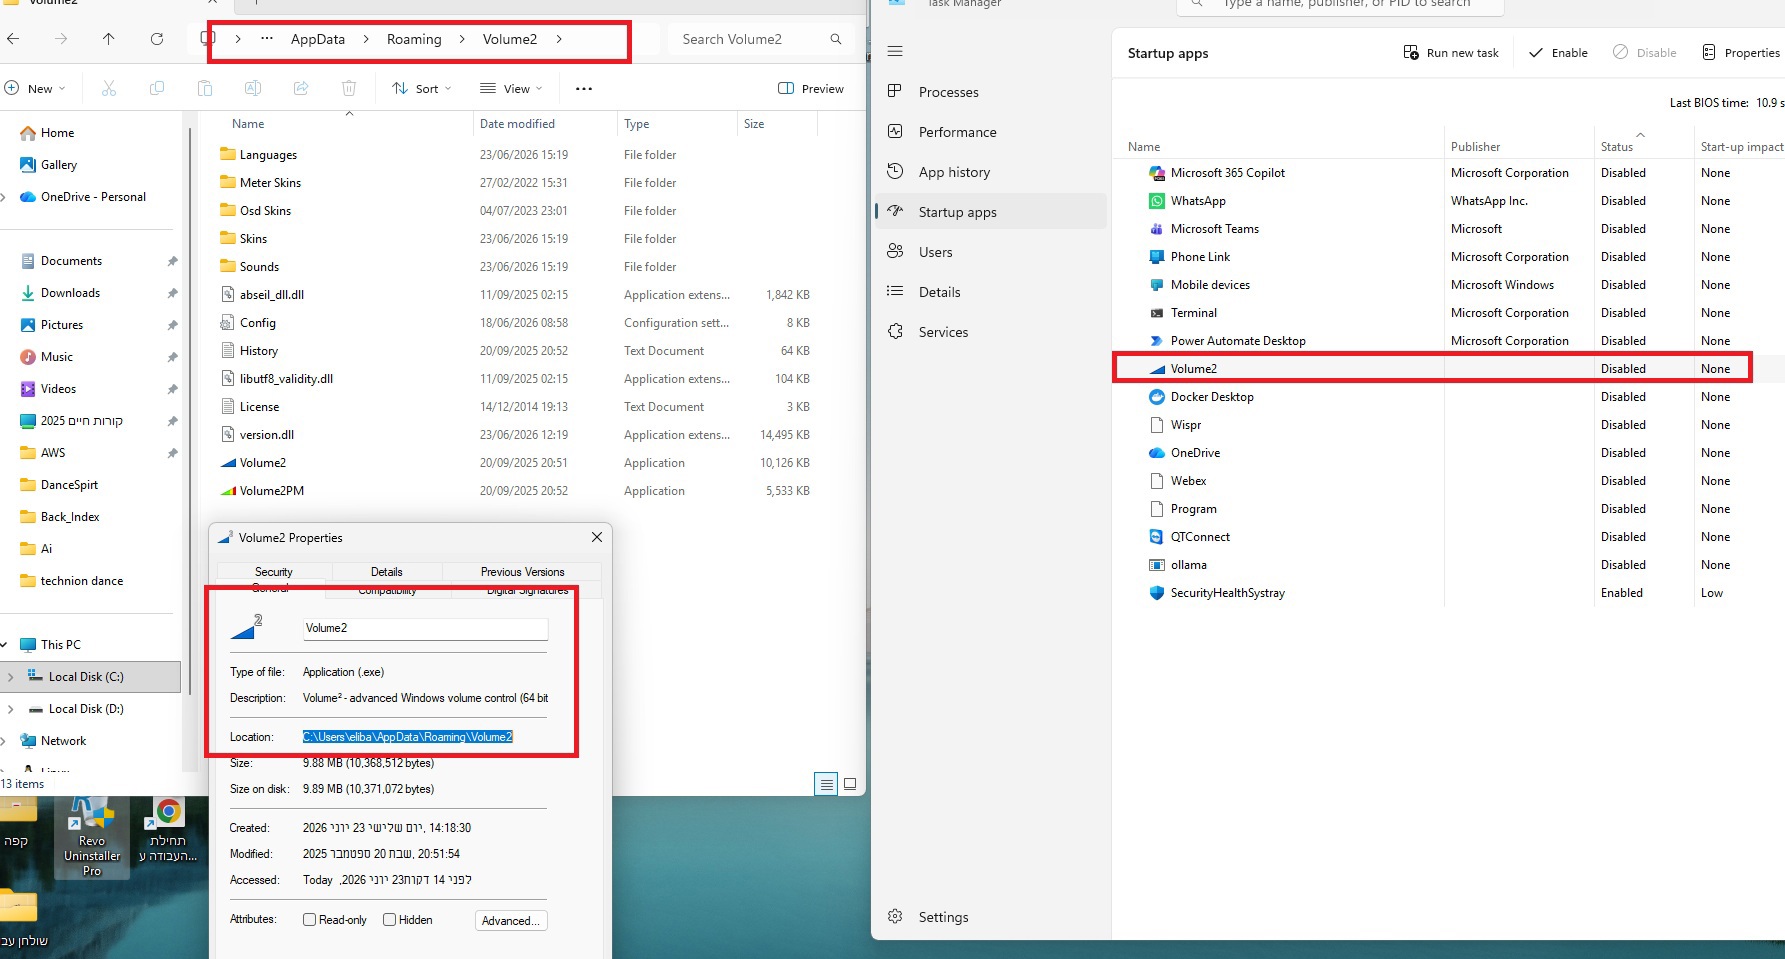
Task: Open the View dropdown in Explorer toolbar
Action: click(x=511, y=88)
